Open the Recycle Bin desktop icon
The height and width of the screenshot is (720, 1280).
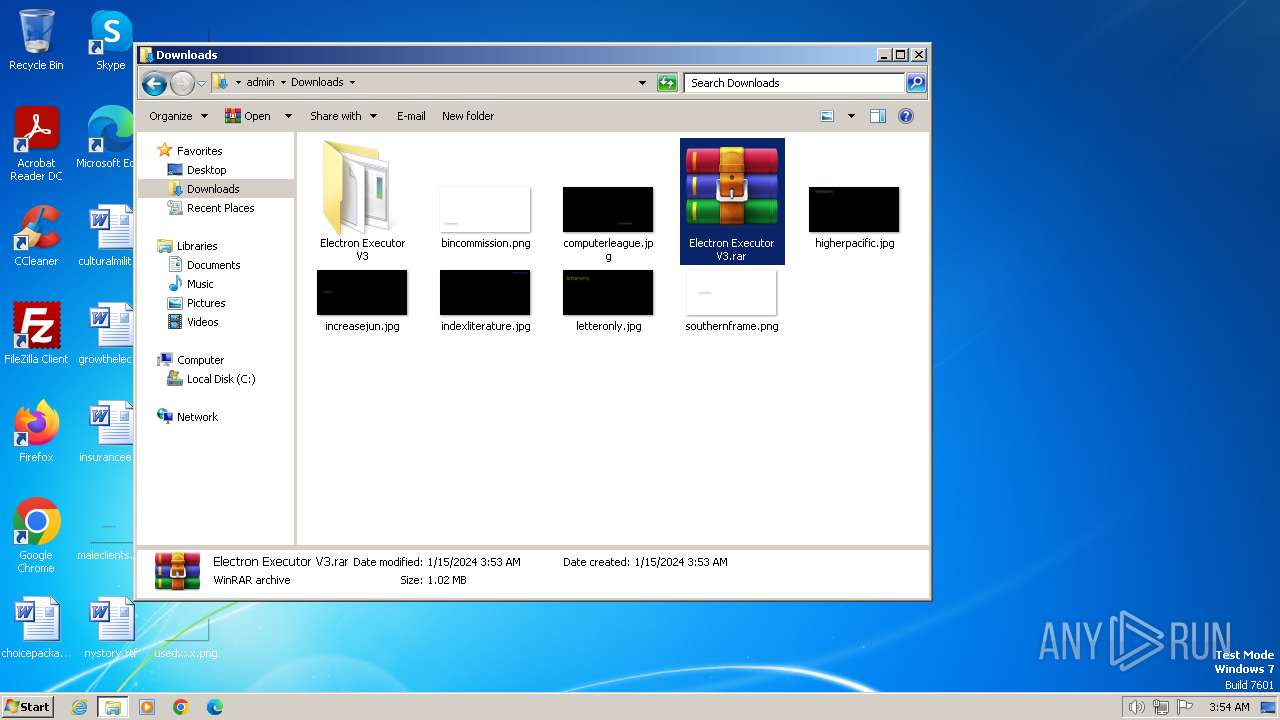pyautogui.click(x=36, y=40)
